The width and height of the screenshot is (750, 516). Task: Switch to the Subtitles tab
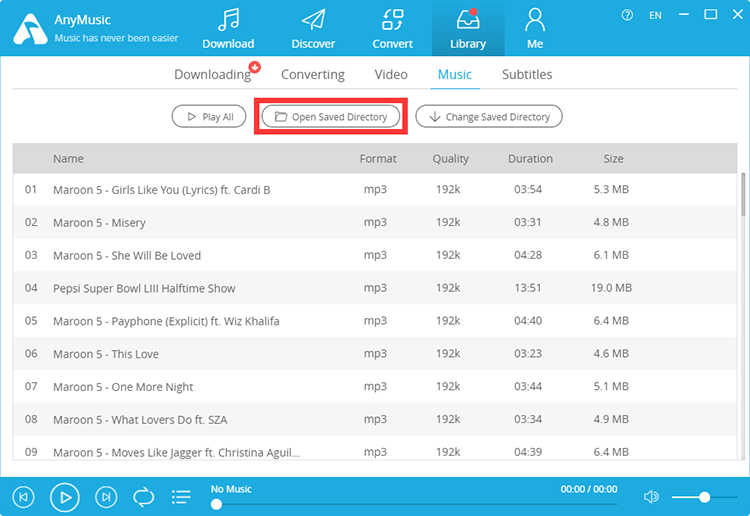(527, 75)
